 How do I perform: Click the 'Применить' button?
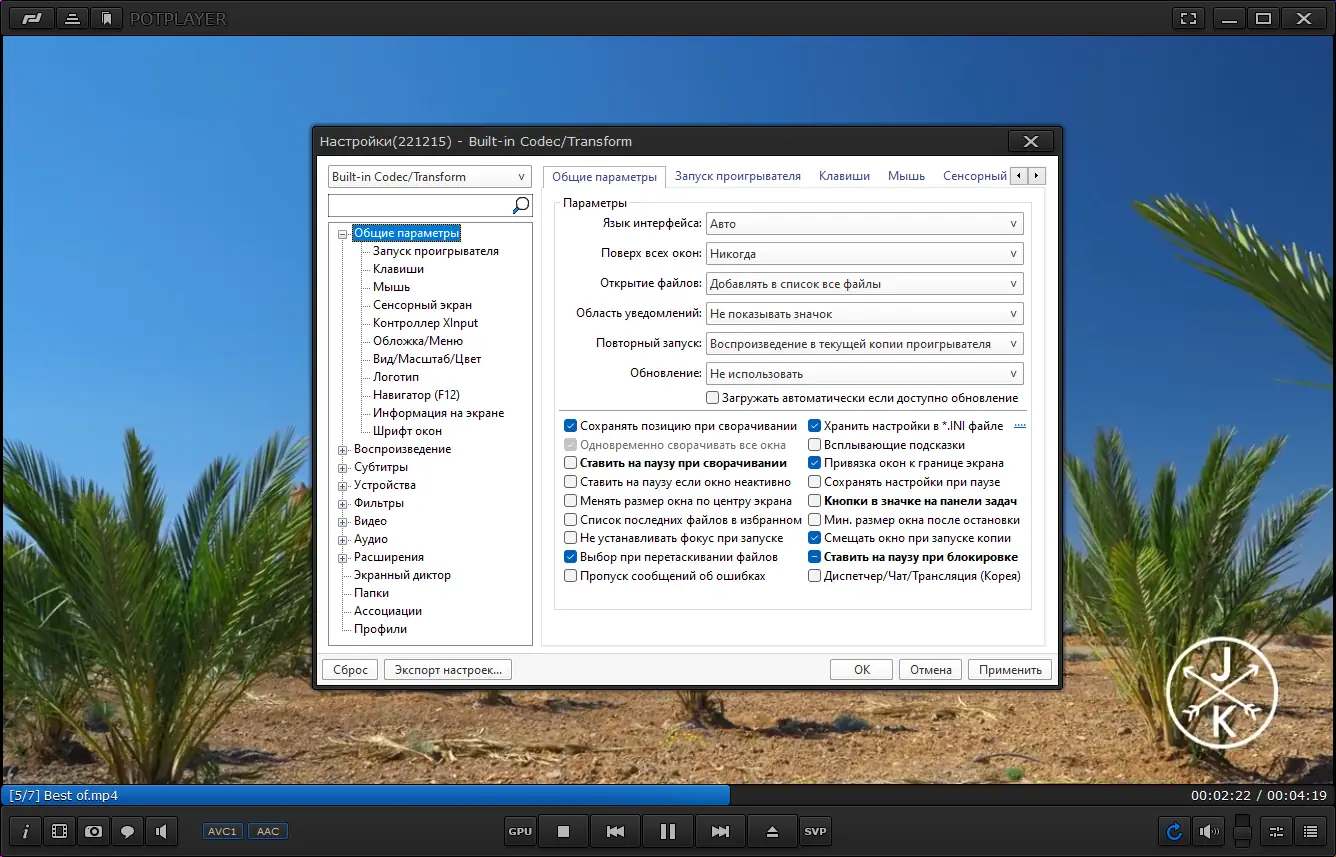tap(1009, 670)
